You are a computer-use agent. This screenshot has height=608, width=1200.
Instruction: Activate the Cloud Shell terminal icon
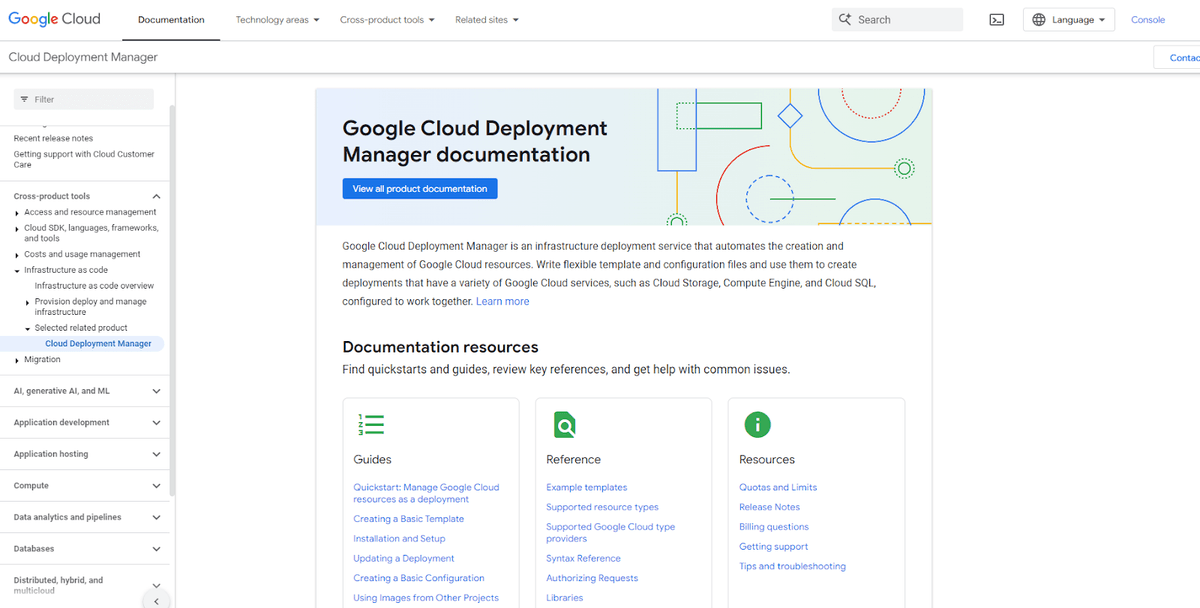point(996,20)
